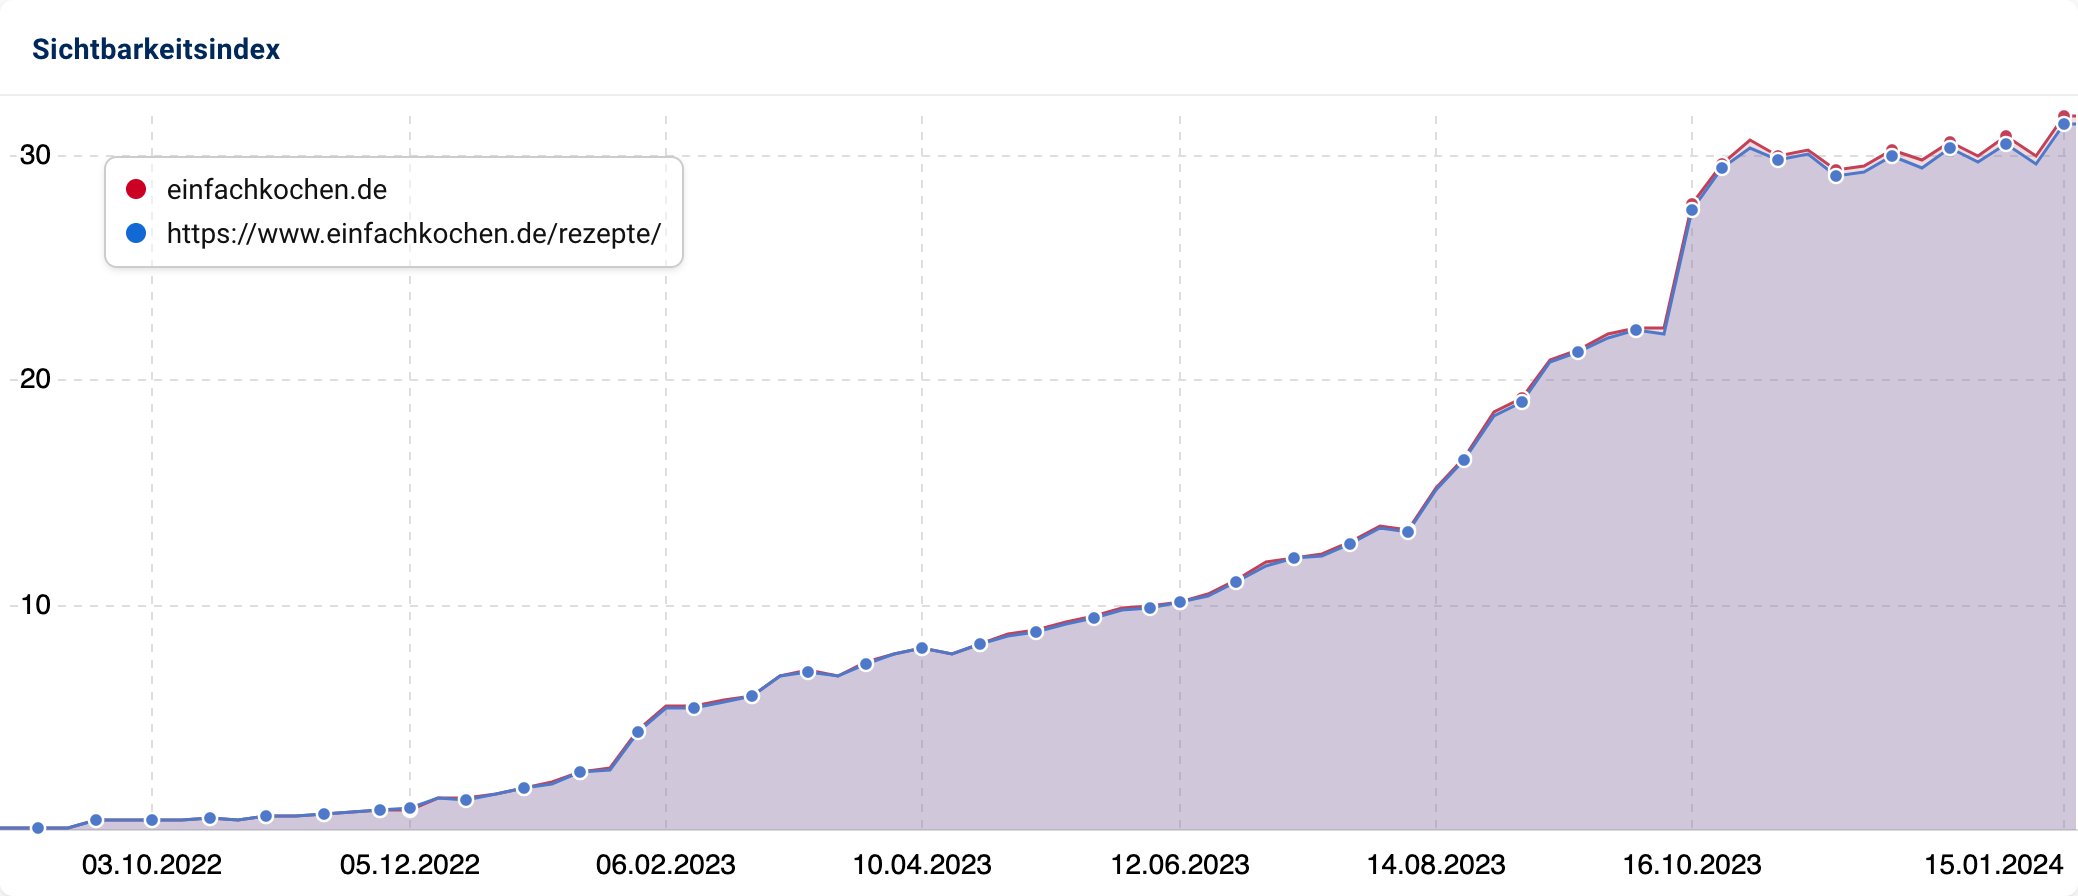Screen dimensions: 2078x896
Task: Click the final data point at the chart's right edge
Action: 2064,124
